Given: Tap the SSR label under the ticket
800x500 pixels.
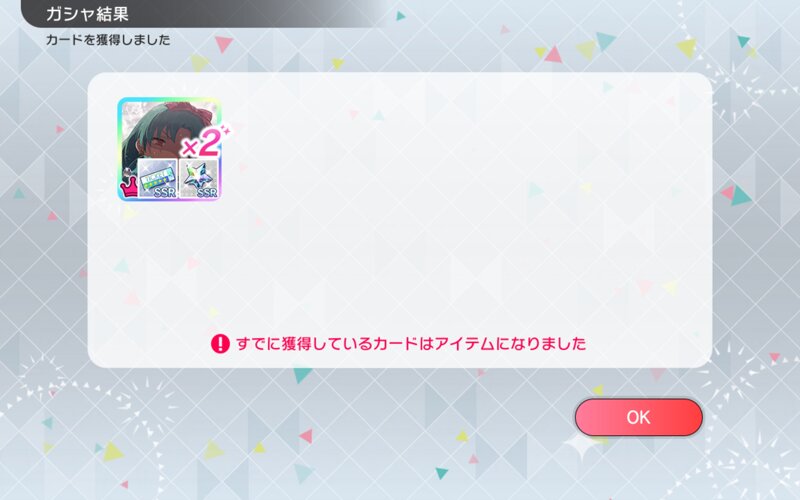Looking at the screenshot, I should click(164, 192).
